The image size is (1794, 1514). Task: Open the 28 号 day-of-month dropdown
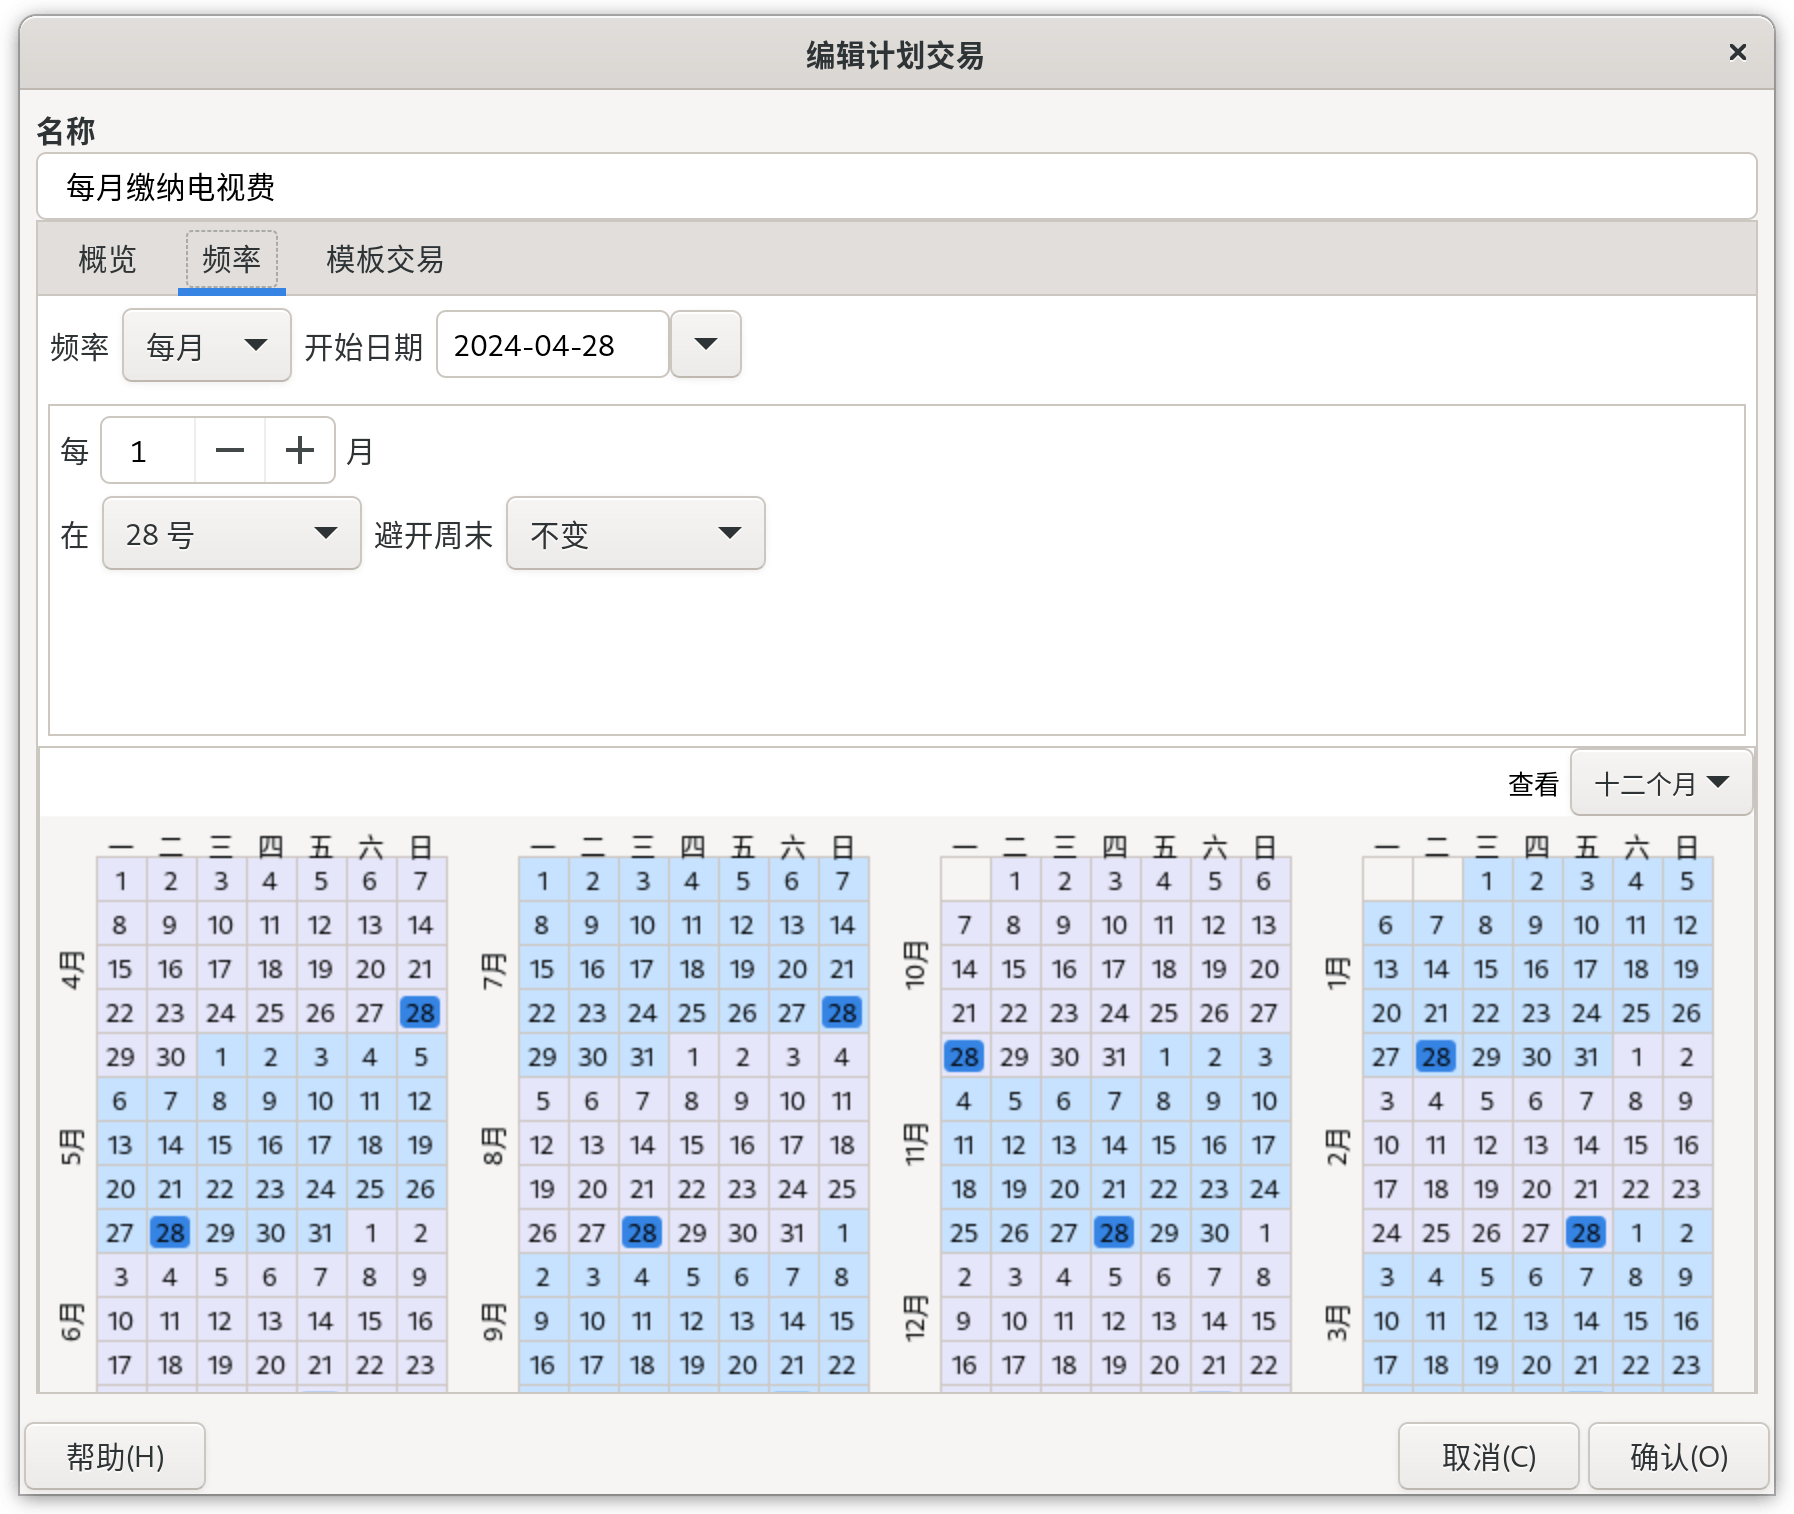pos(231,534)
